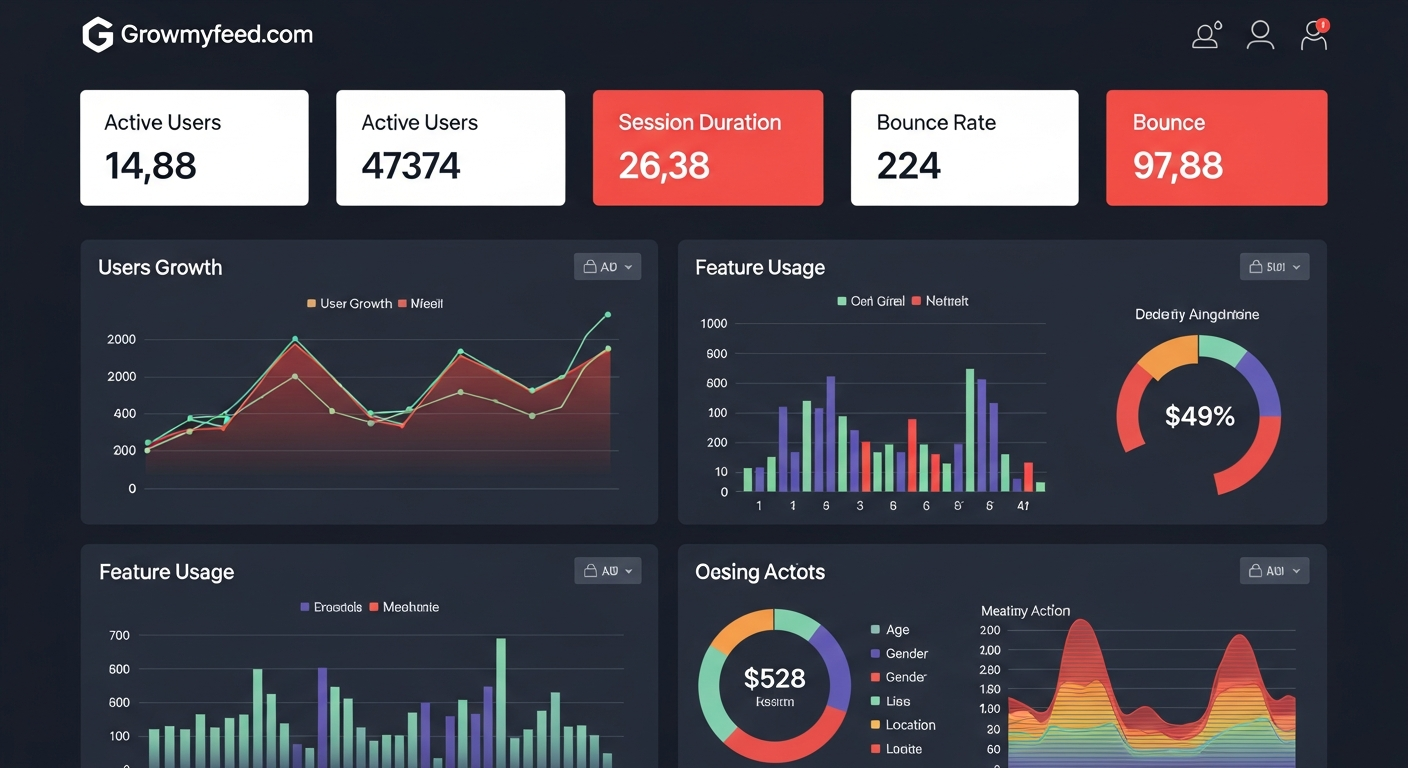Click the lock icon on Users Growth chart
This screenshot has height=768, width=1408.
(x=590, y=266)
